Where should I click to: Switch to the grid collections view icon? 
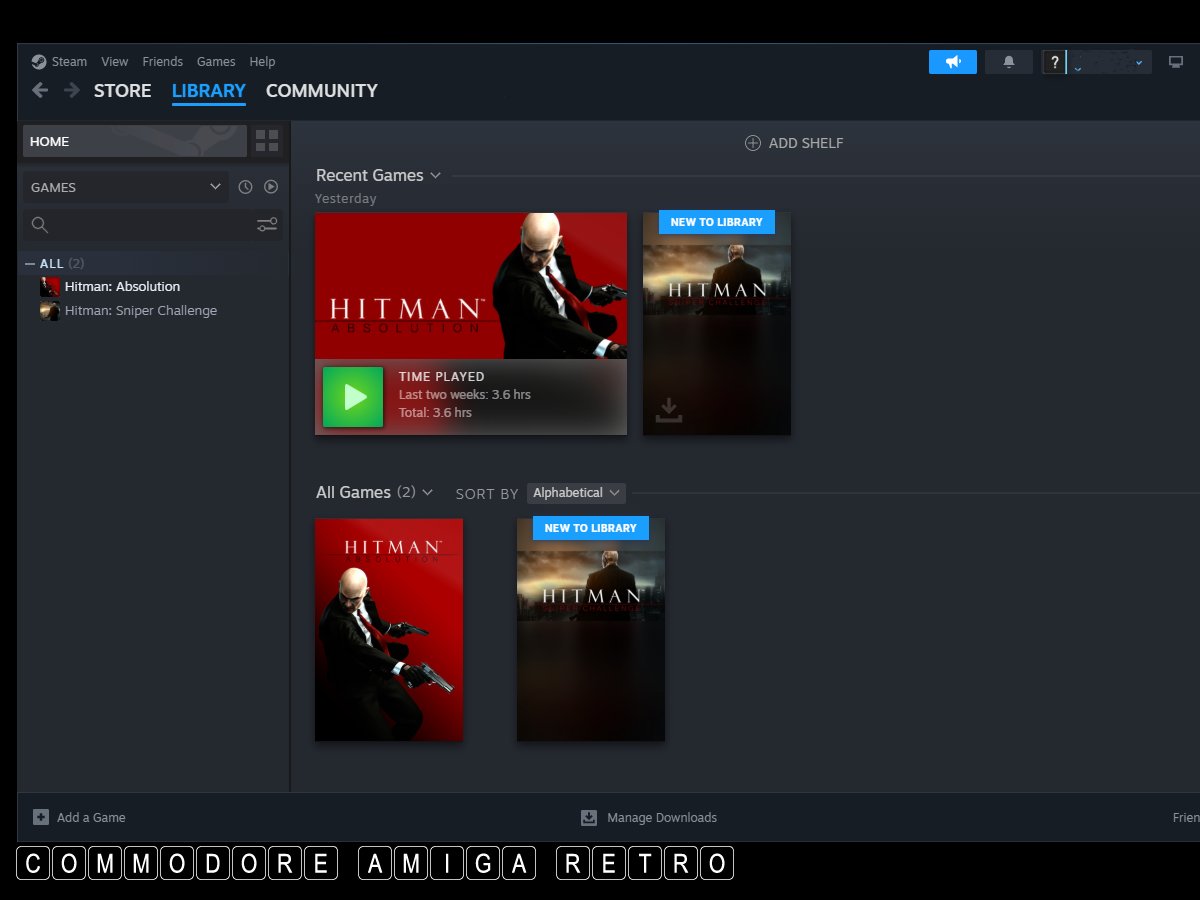pyautogui.click(x=267, y=141)
